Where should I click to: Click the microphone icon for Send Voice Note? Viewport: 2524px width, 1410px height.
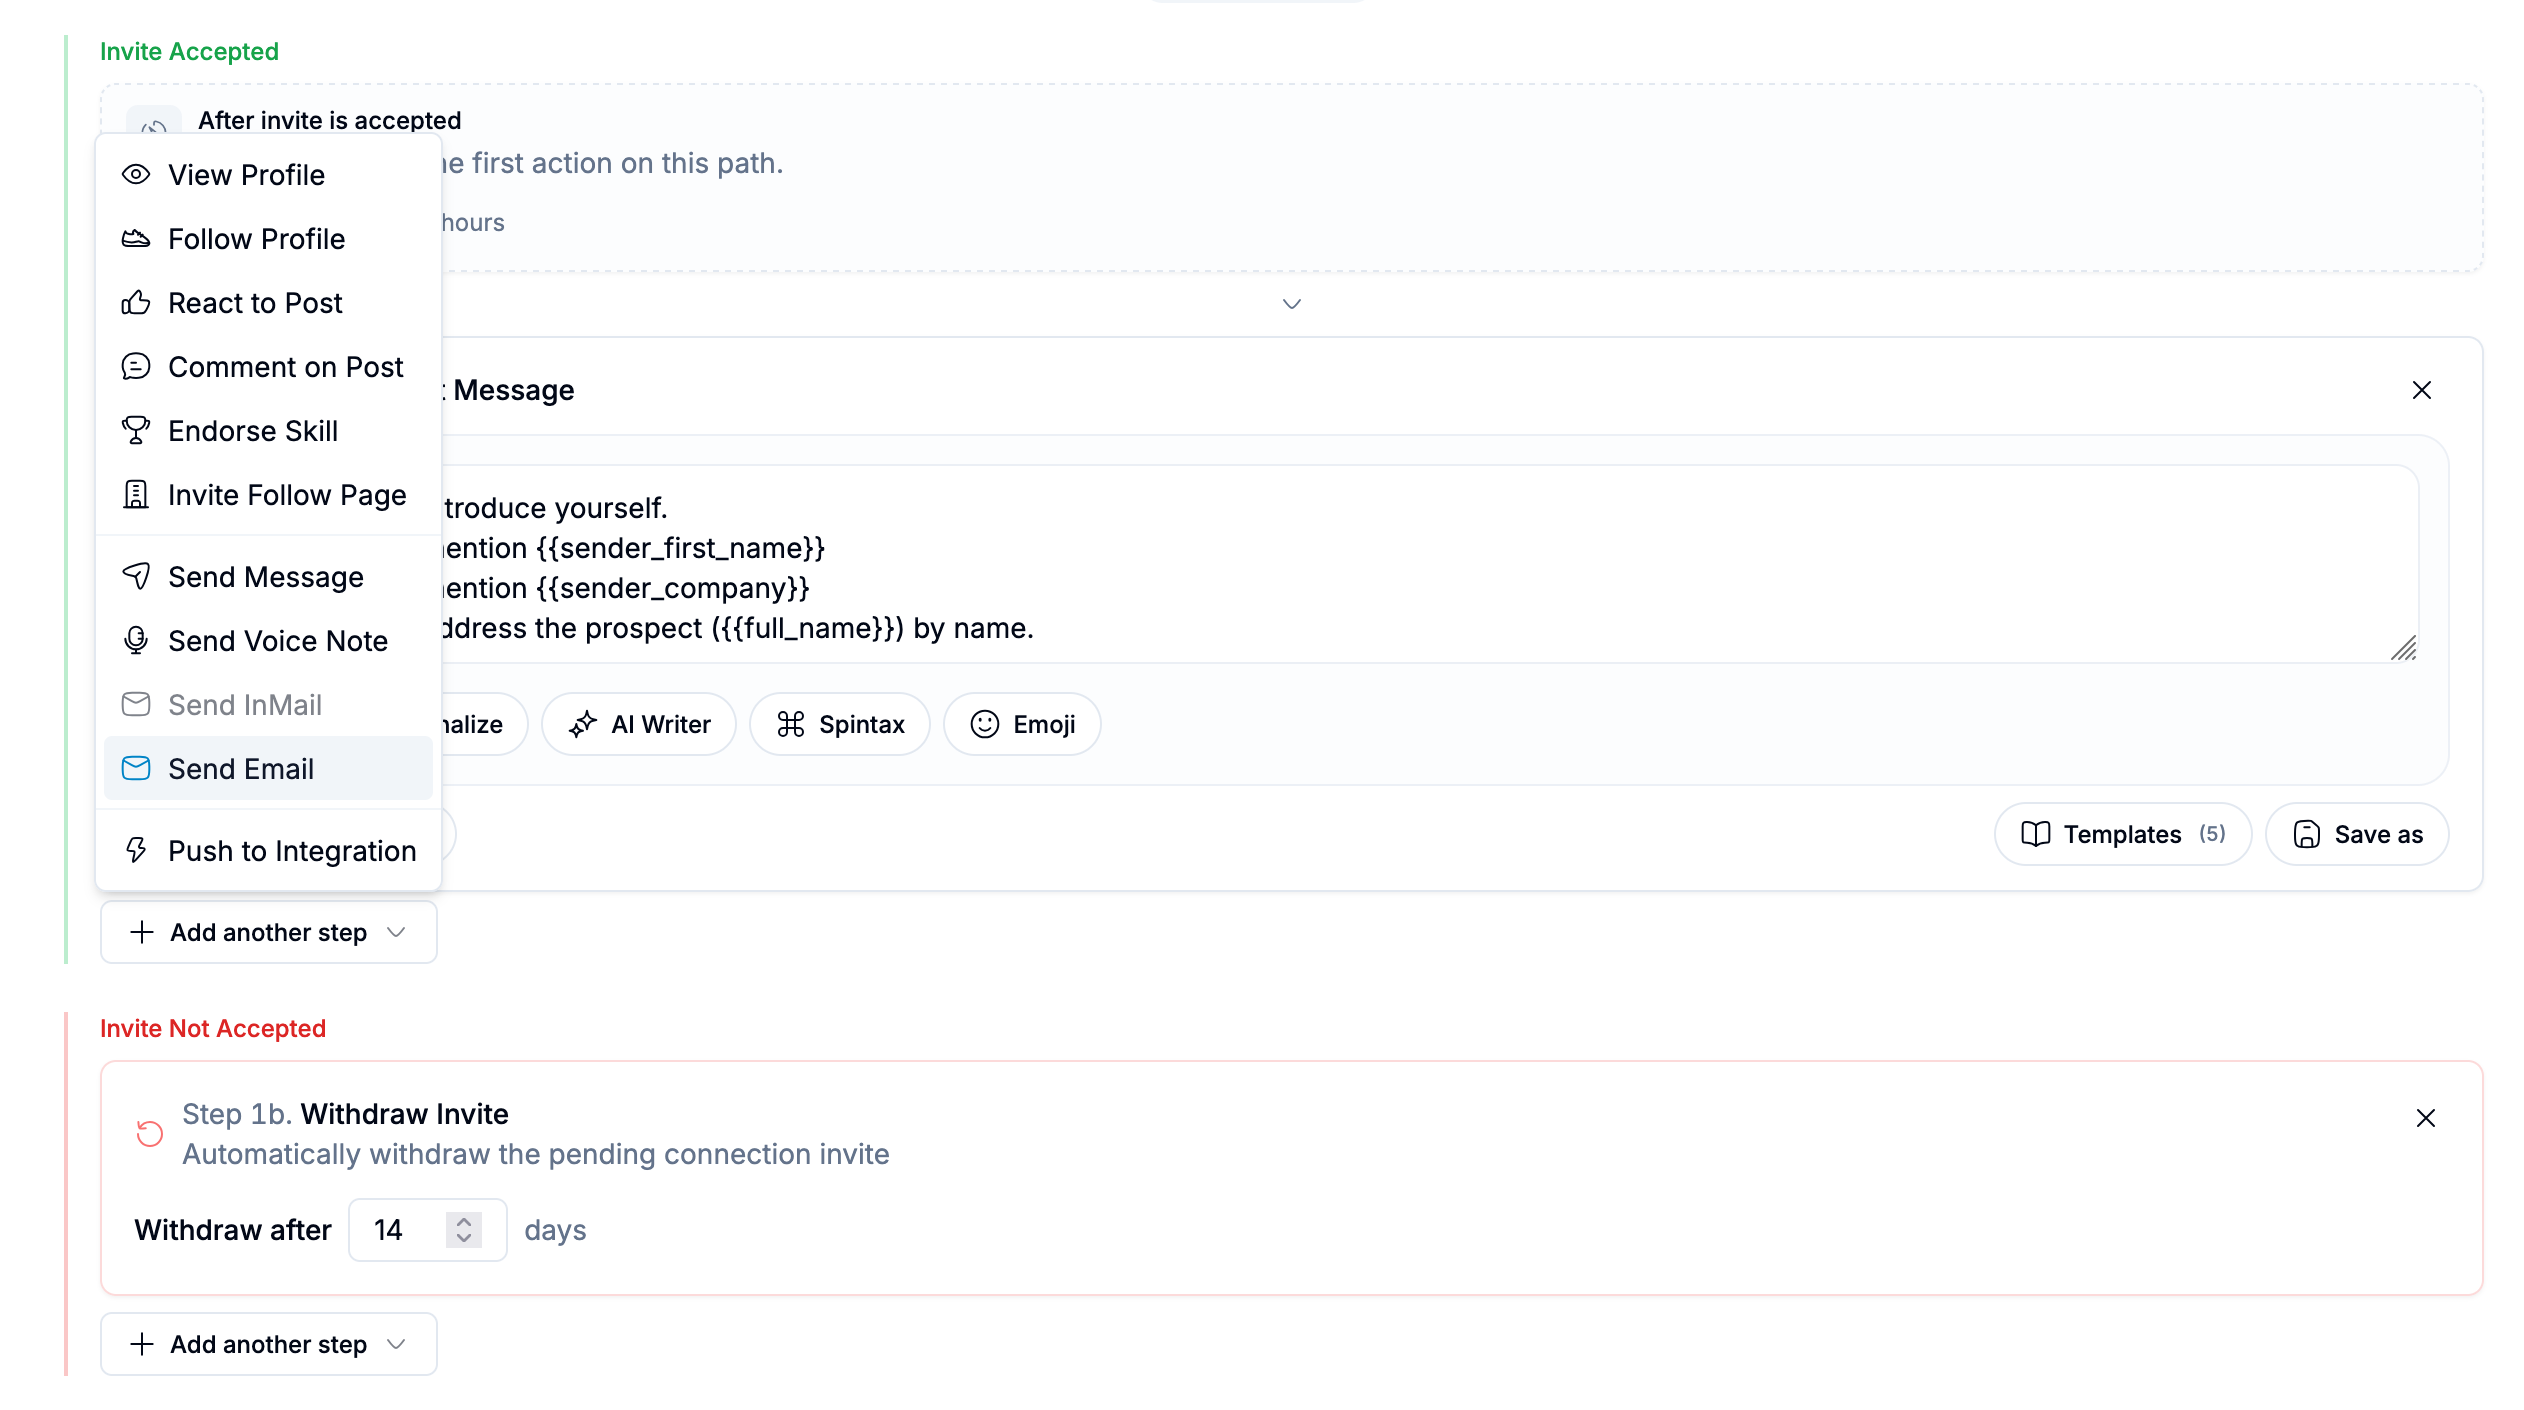point(136,641)
